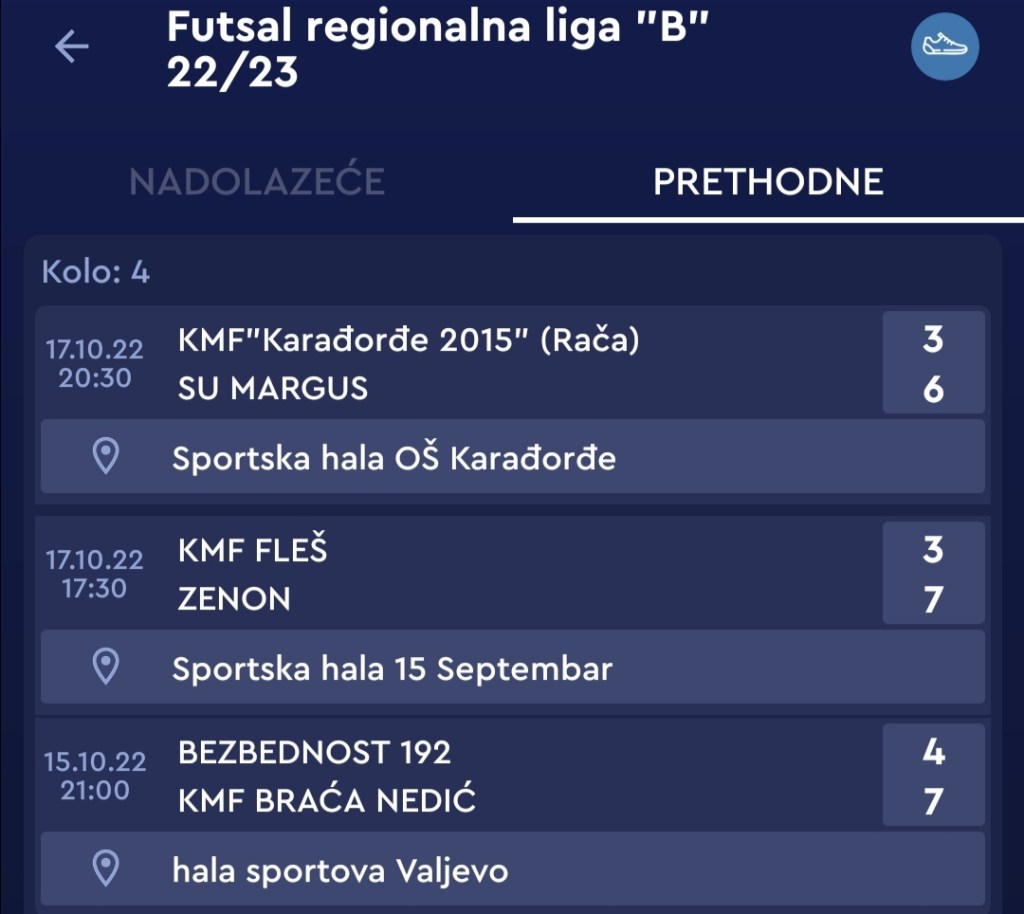This screenshot has height=914, width=1024.
Task: Open the KMF FLEŠ team
Action: tap(252, 550)
